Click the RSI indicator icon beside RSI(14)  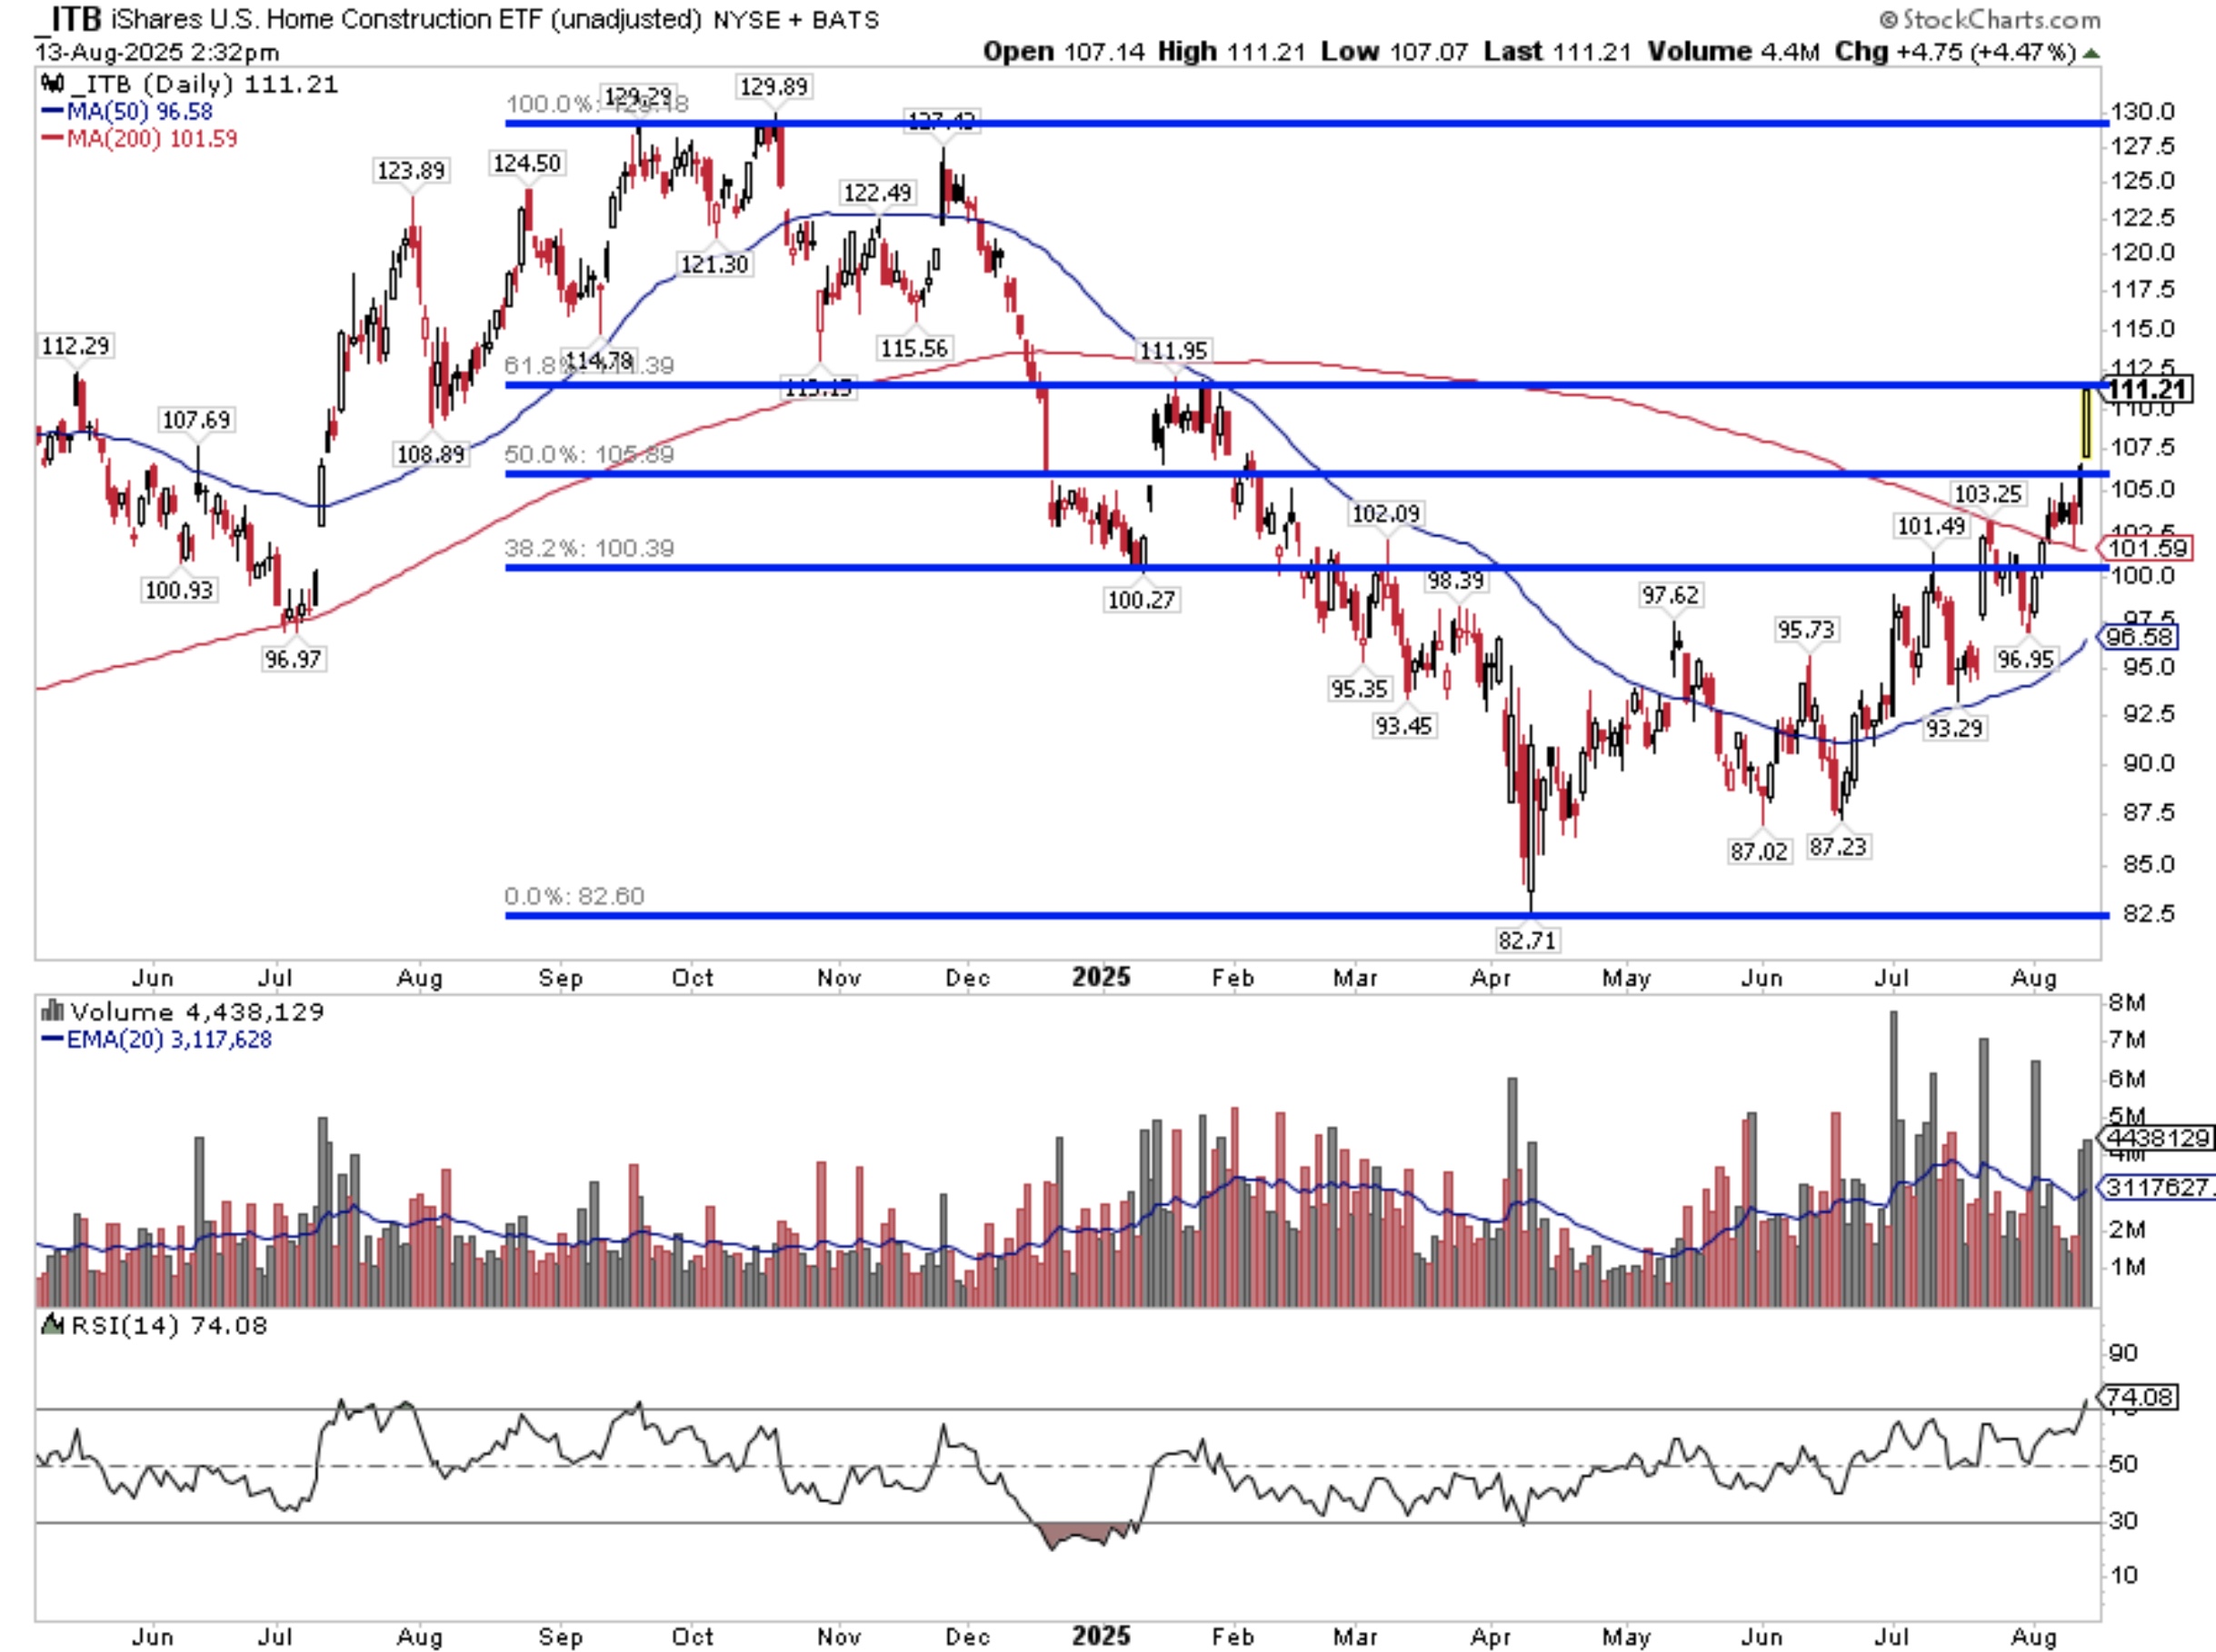click(52, 1326)
